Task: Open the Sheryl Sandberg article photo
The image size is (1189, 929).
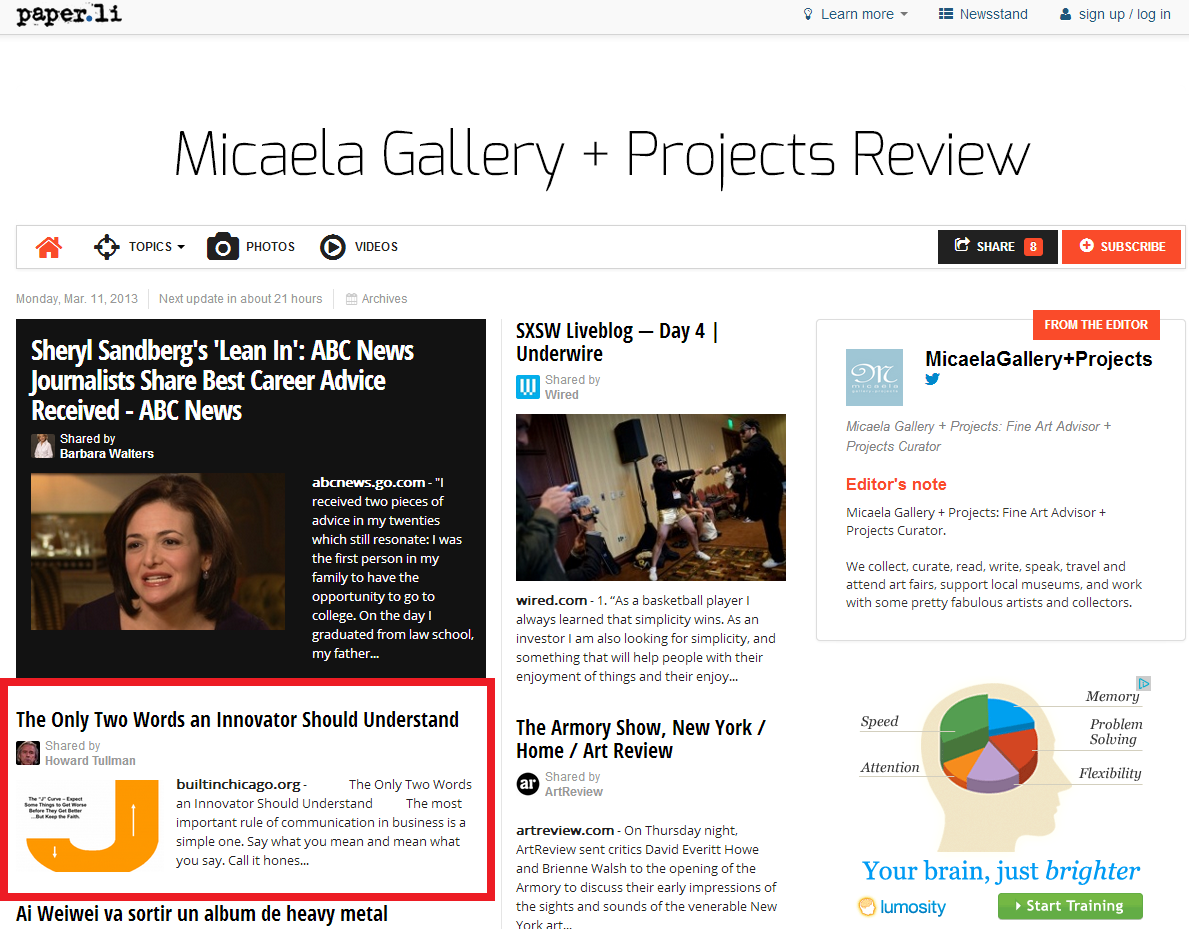Action: click(x=158, y=551)
